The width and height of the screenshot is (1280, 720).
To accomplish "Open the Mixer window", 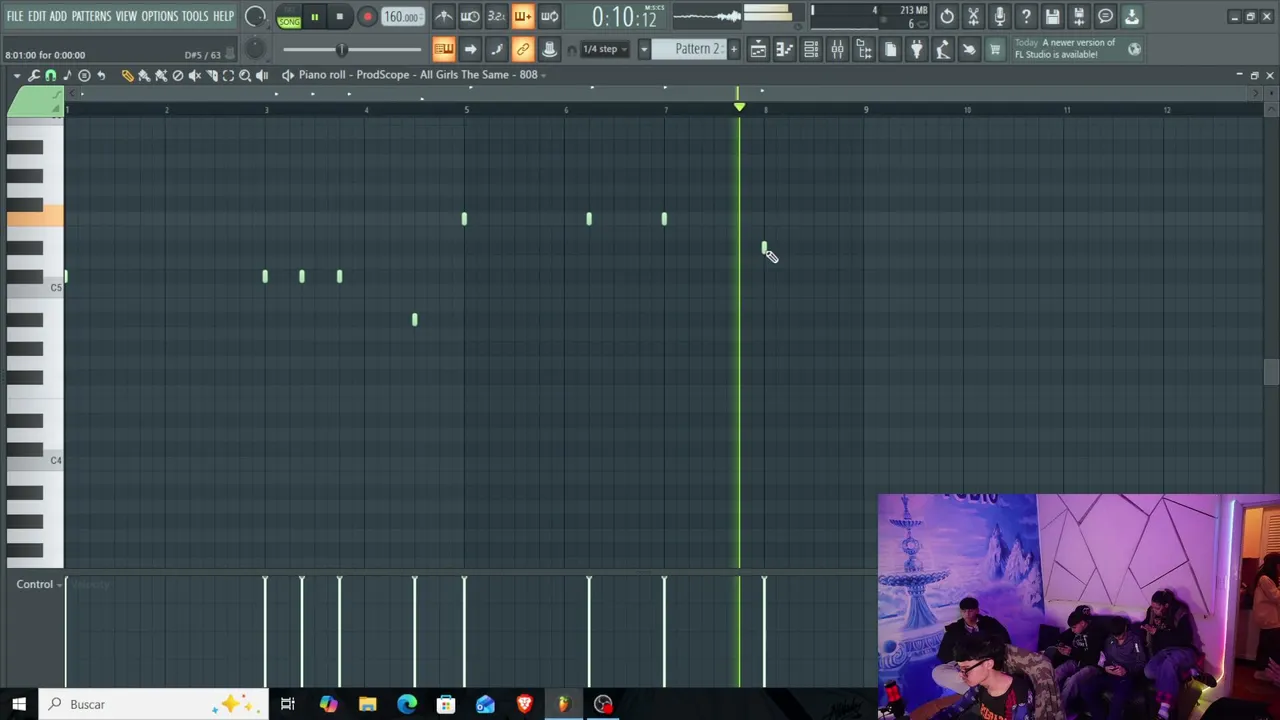I will (837, 49).
